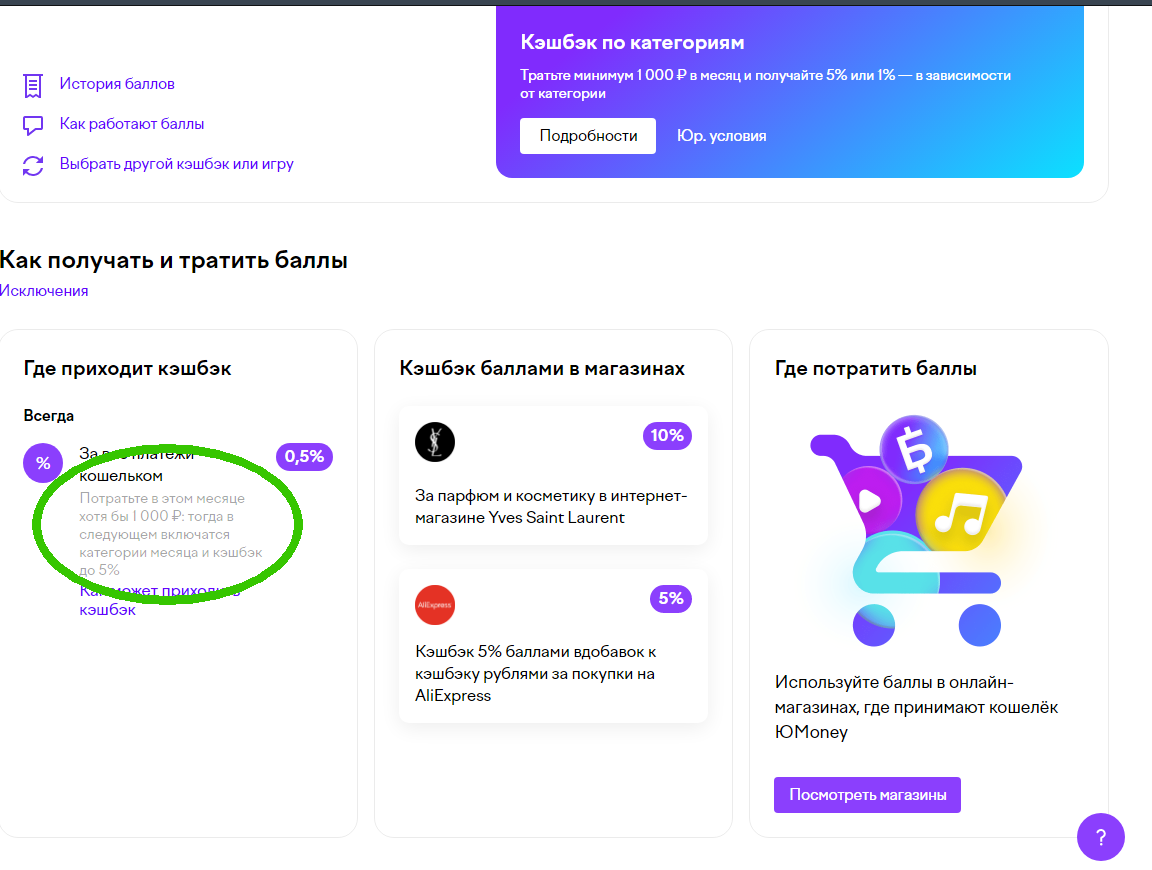The height and width of the screenshot is (870, 1152).
Task: Click Посмотреть магазины button
Action: [867, 795]
